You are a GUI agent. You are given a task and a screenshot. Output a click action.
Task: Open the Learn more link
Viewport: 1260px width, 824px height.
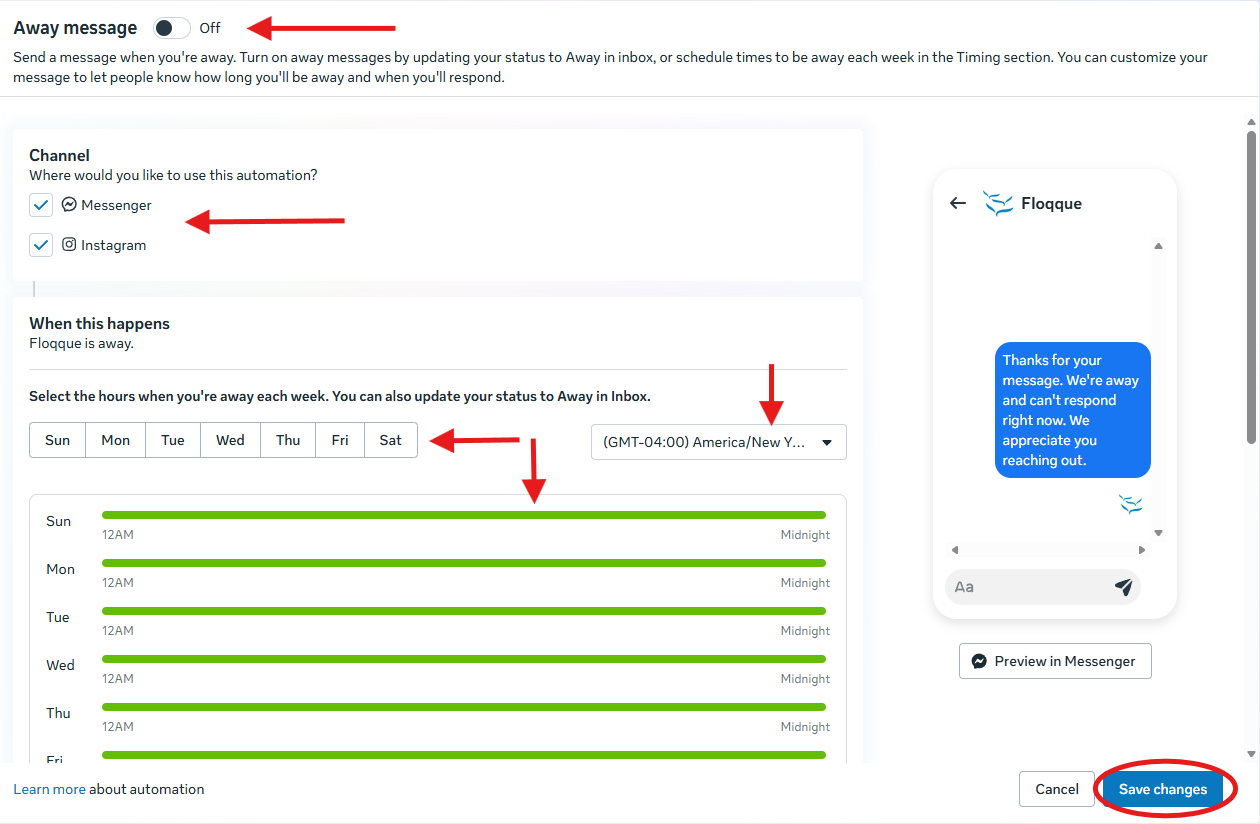click(x=49, y=789)
